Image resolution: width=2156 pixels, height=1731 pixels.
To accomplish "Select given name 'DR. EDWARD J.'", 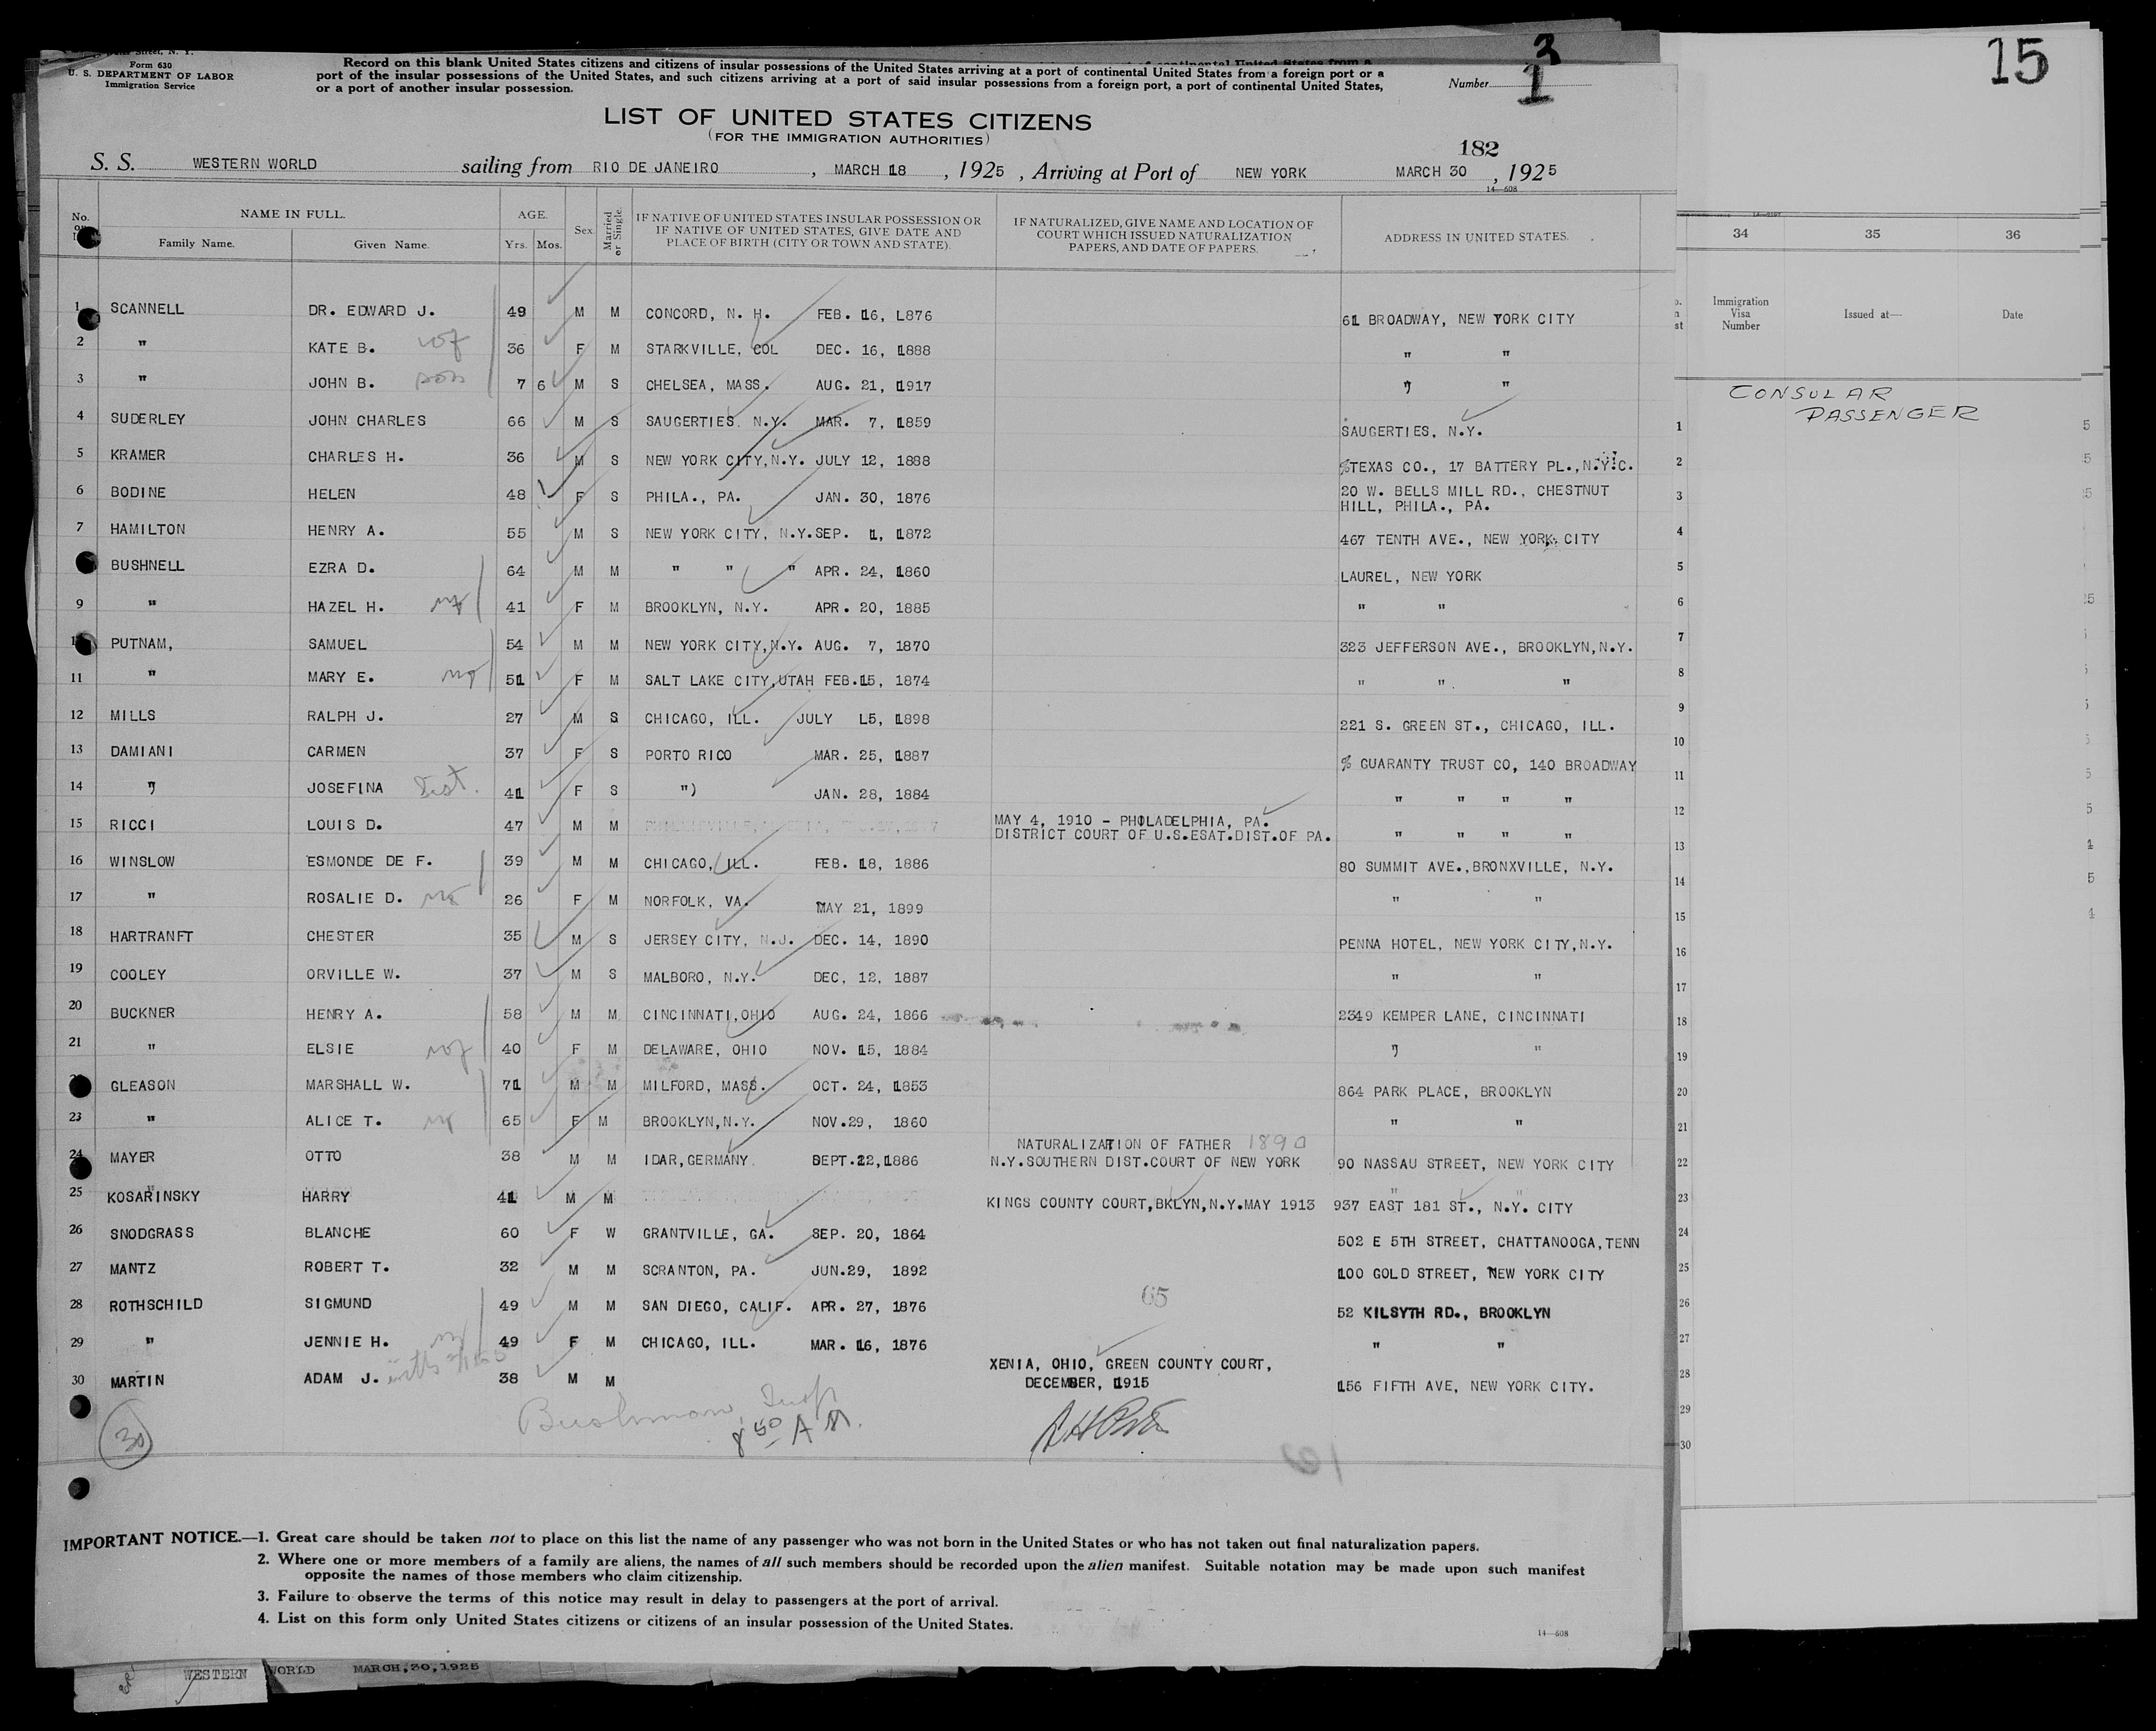I will tap(371, 311).
